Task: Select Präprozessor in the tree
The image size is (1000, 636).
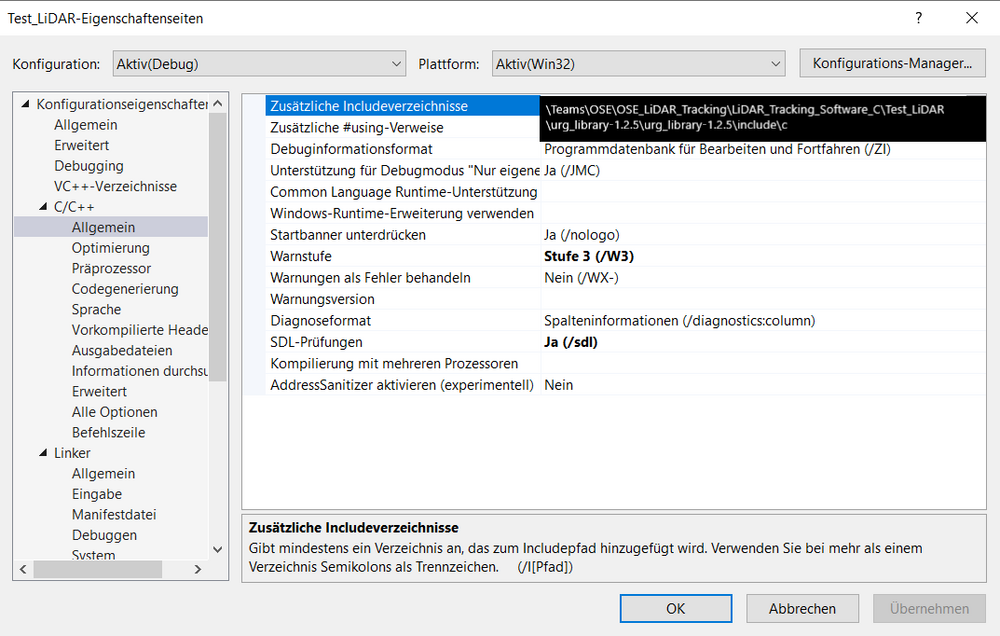Action: point(111,269)
